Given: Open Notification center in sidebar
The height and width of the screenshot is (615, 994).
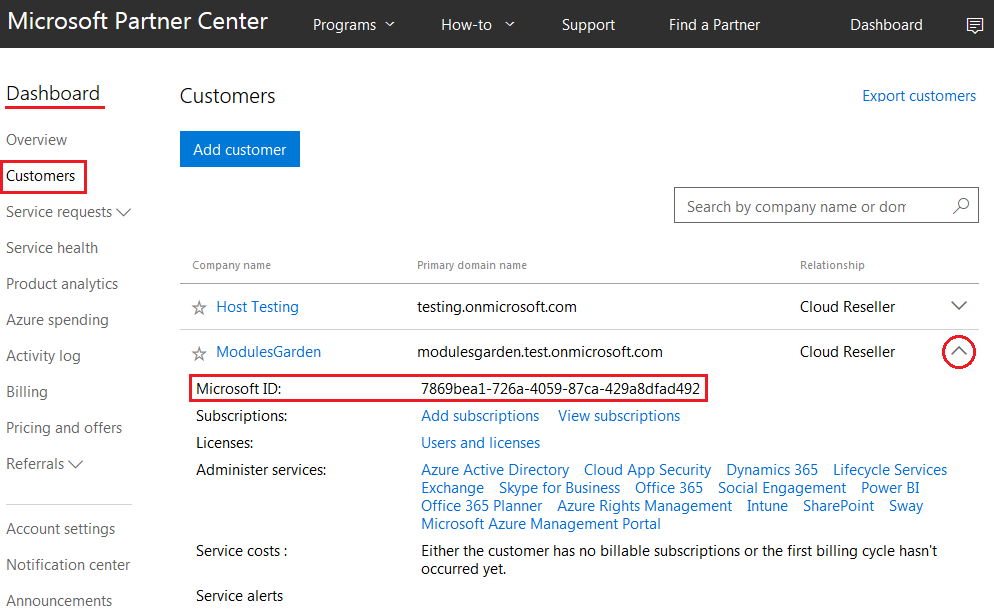Looking at the screenshot, I should coord(68,564).
